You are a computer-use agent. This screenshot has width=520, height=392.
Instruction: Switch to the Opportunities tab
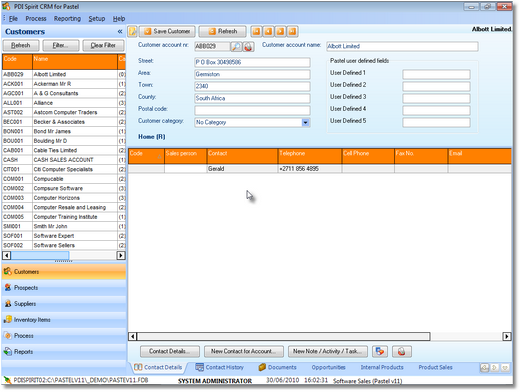(x=328, y=367)
